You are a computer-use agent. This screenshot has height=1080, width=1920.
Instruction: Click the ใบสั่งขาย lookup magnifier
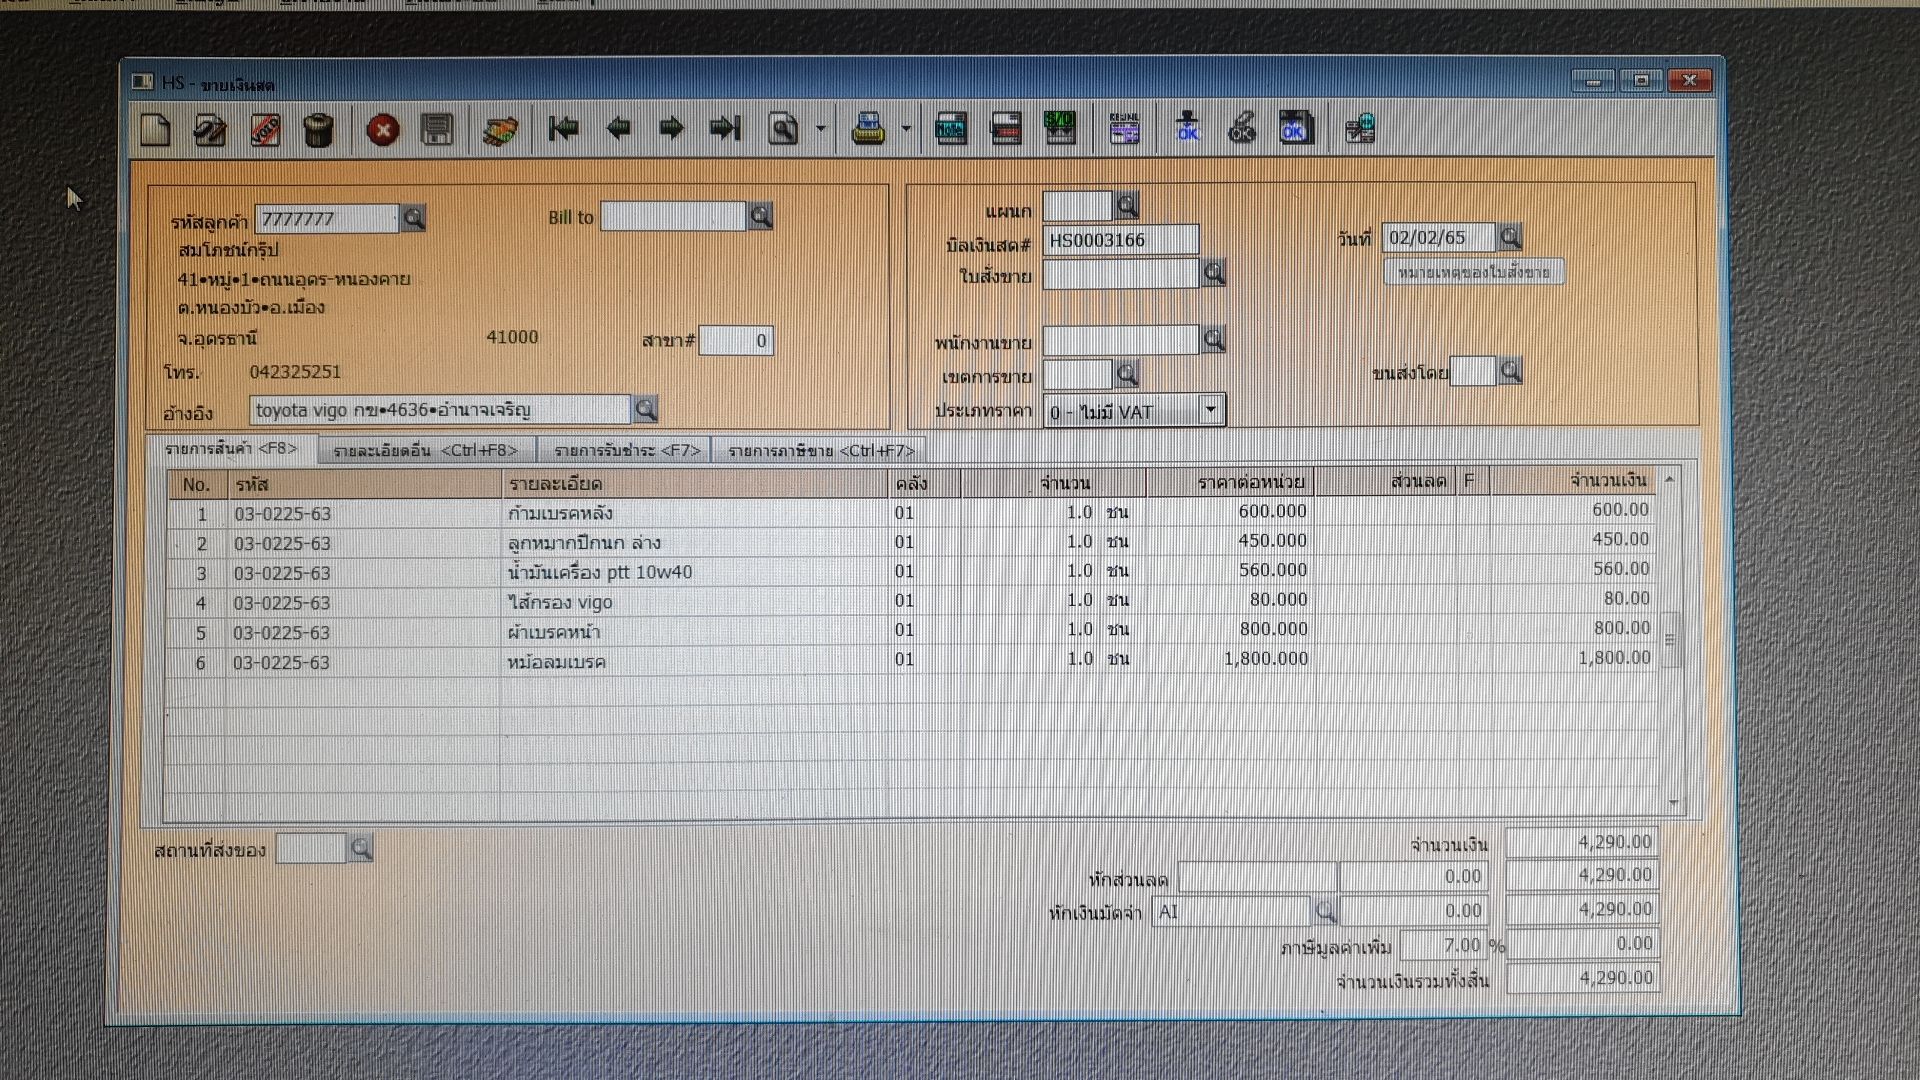click(1214, 273)
